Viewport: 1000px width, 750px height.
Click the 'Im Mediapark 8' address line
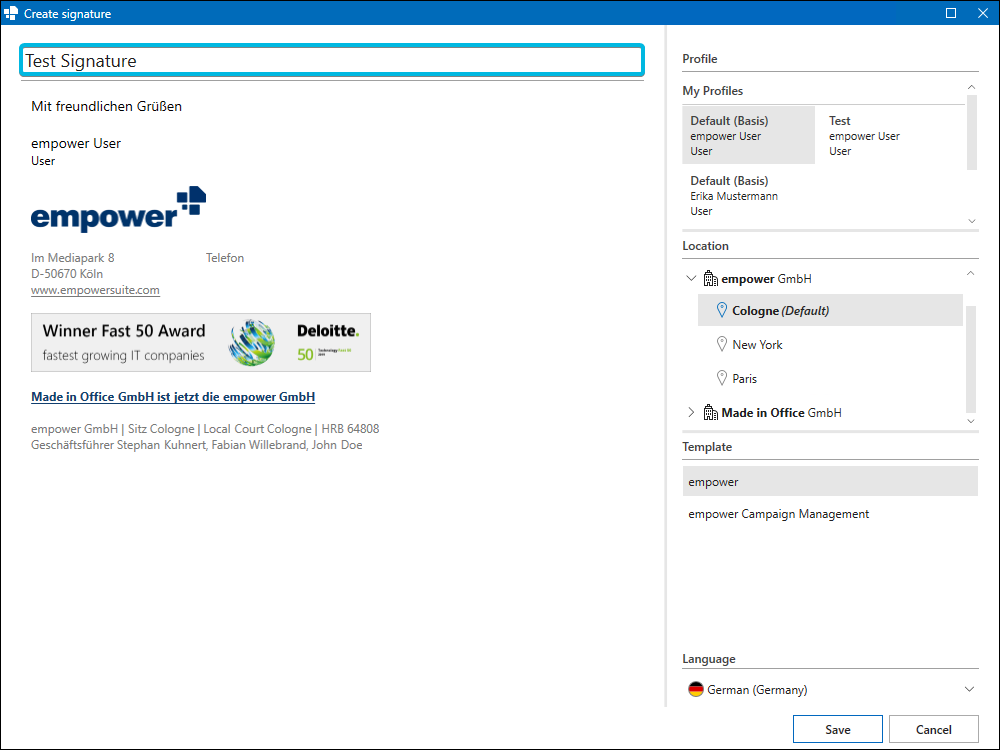coord(73,258)
